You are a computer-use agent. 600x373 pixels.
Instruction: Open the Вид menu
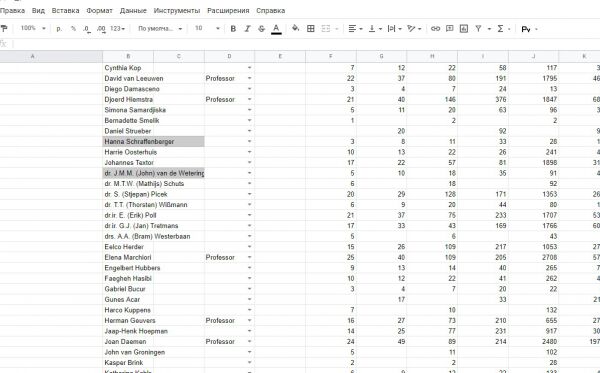(x=38, y=11)
